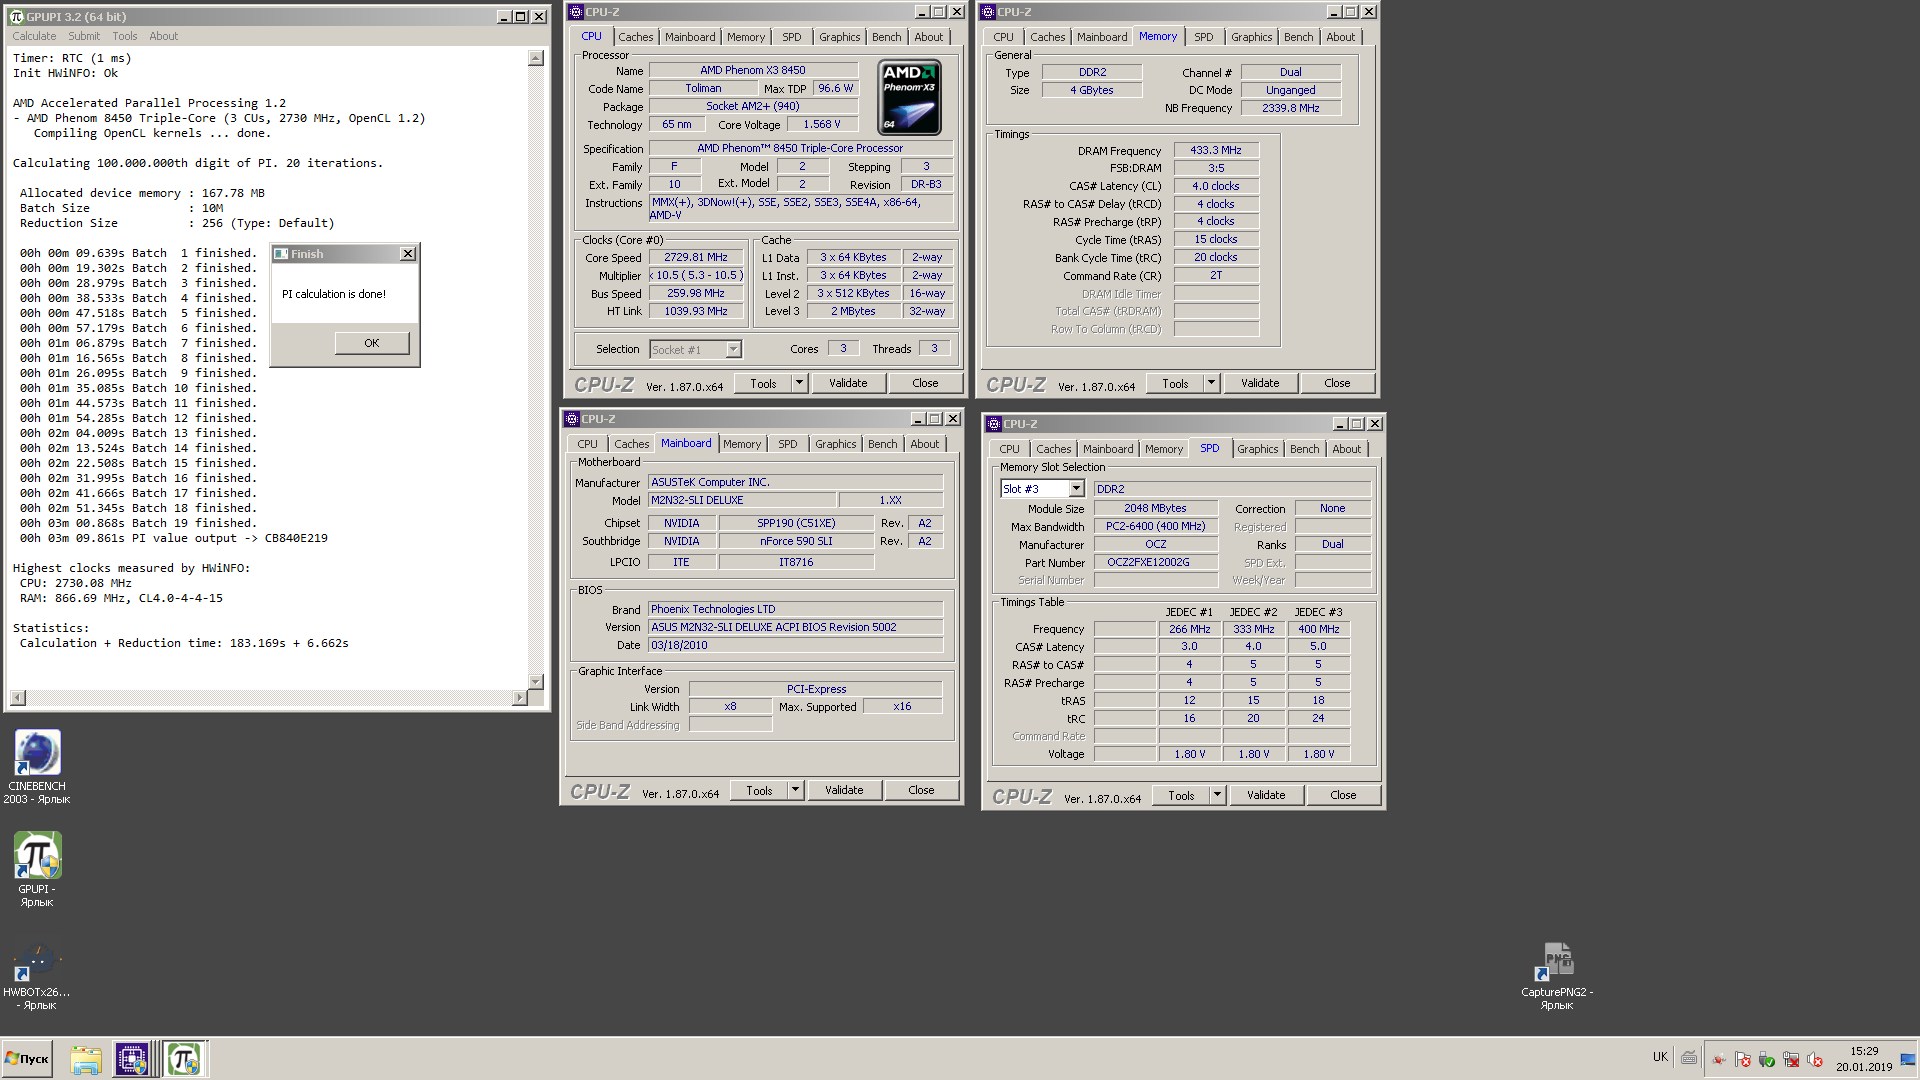
Task: Click the GPUPI horizontal scrollbar left arrow
Action: (18, 698)
